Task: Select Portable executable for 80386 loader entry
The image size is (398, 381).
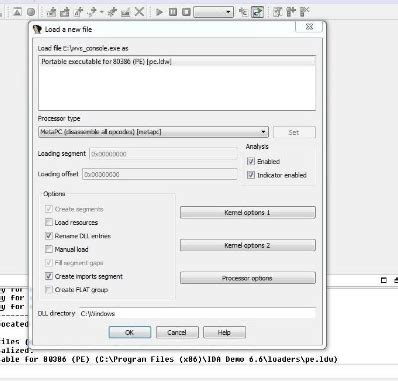Action: (177, 61)
